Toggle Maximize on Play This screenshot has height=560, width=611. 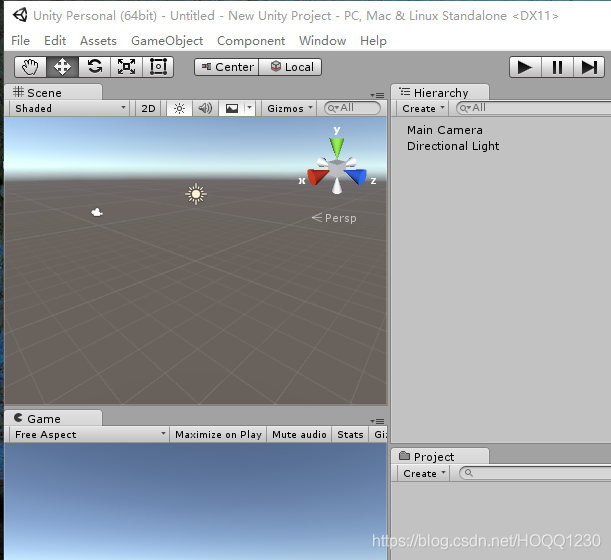[x=218, y=435]
